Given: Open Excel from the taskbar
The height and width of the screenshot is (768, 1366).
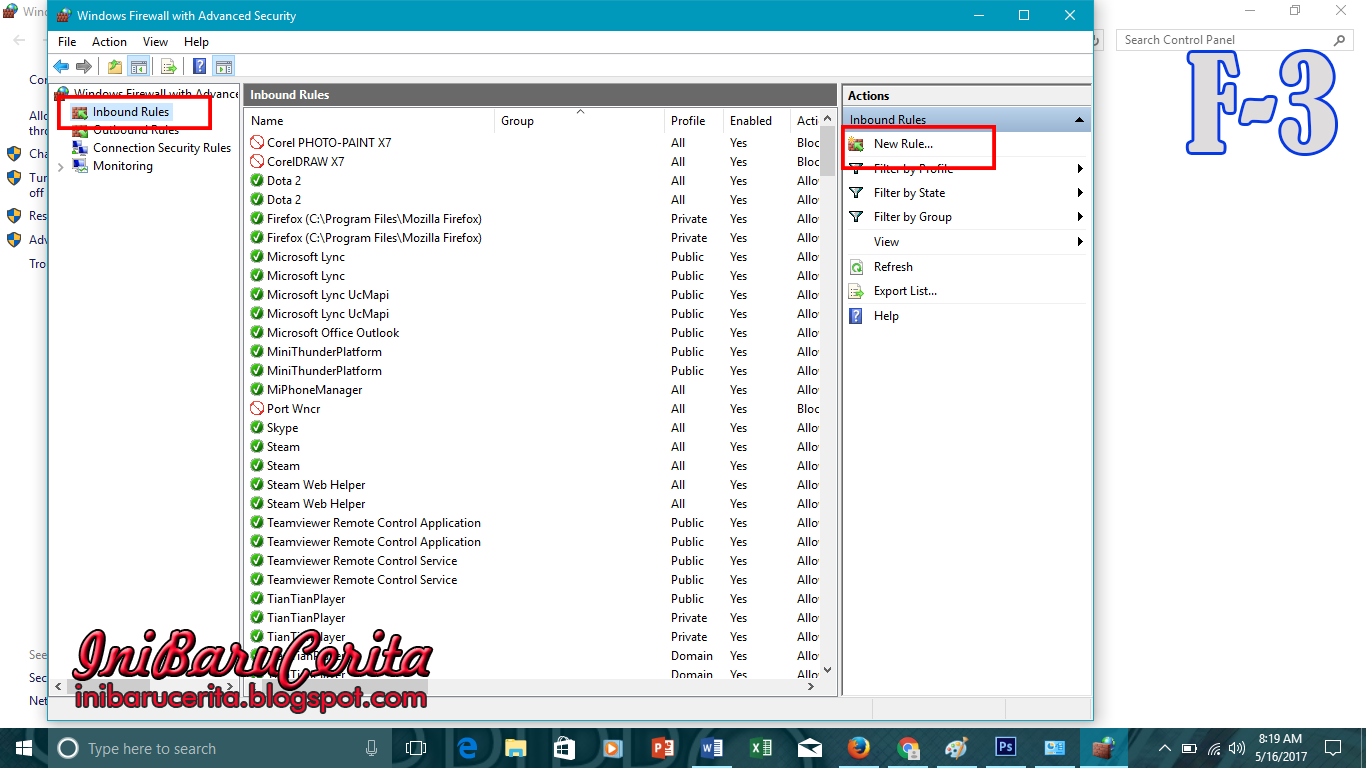Looking at the screenshot, I should click(x=760, y=748).
